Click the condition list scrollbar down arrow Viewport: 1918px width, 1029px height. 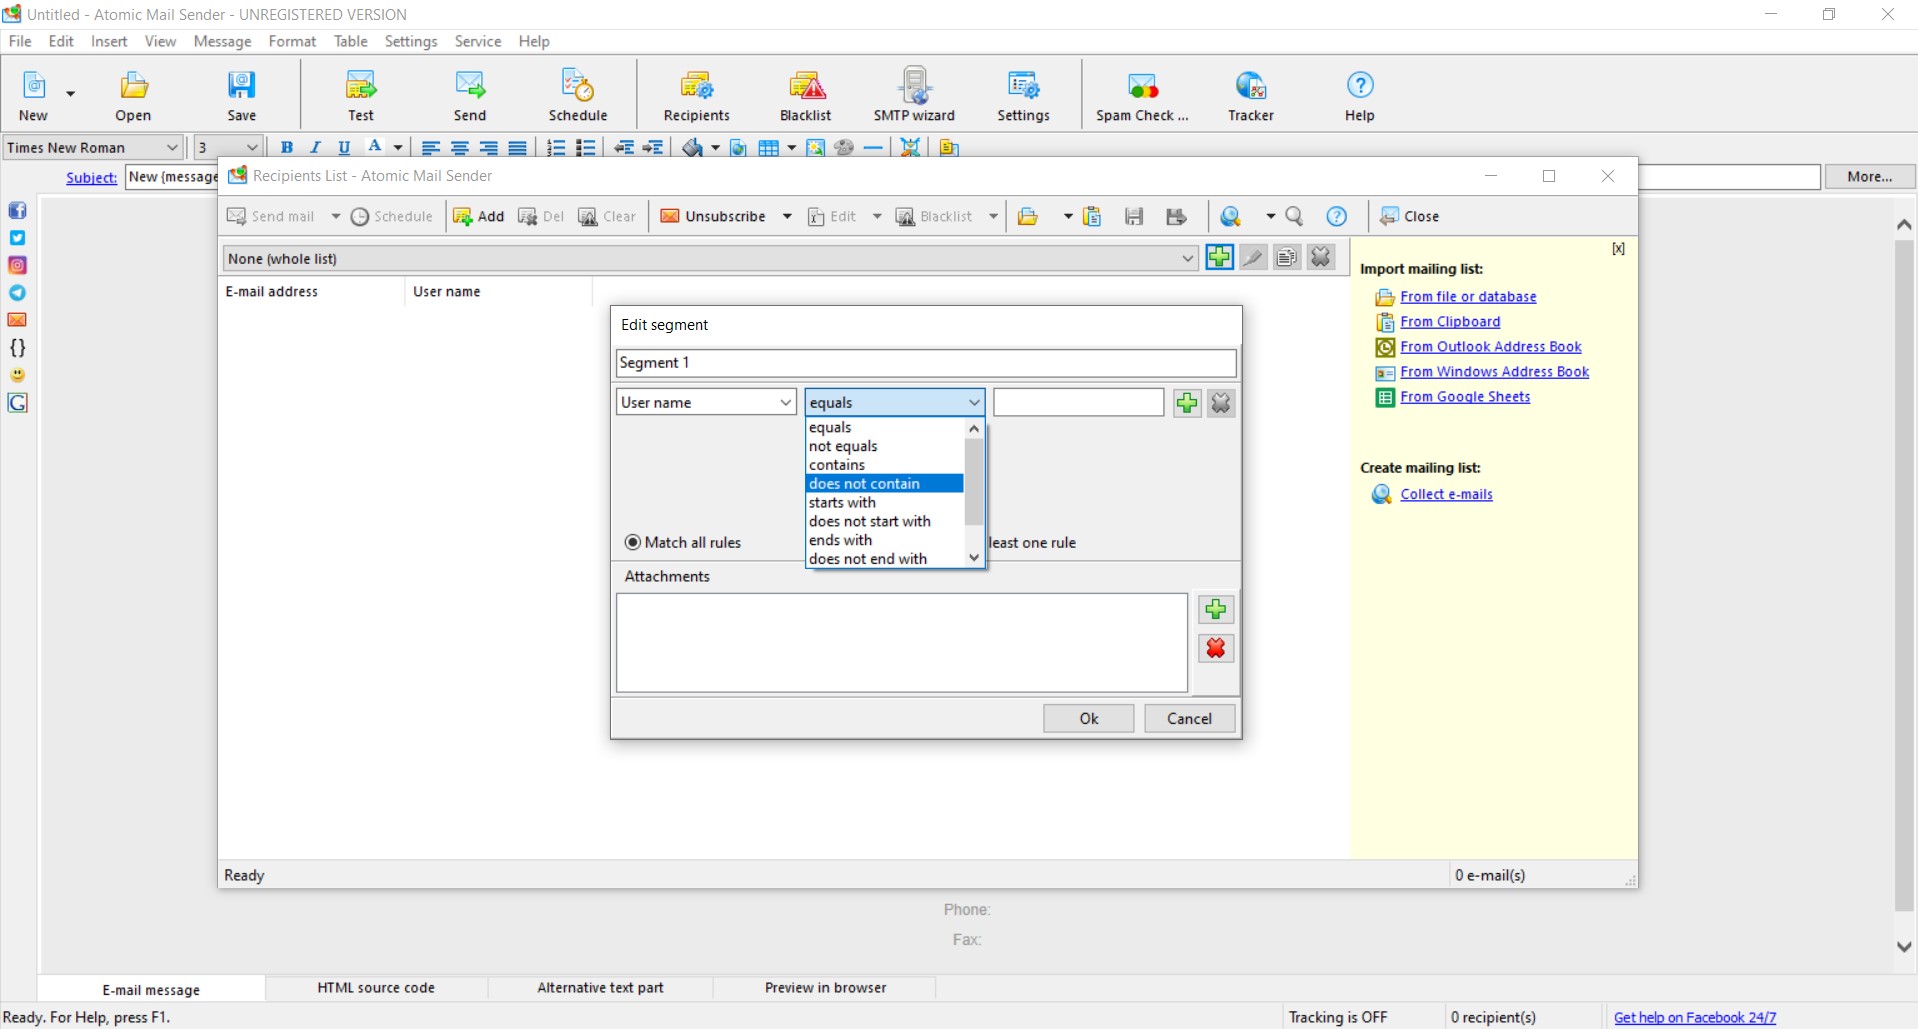click(x=974, y=558)
